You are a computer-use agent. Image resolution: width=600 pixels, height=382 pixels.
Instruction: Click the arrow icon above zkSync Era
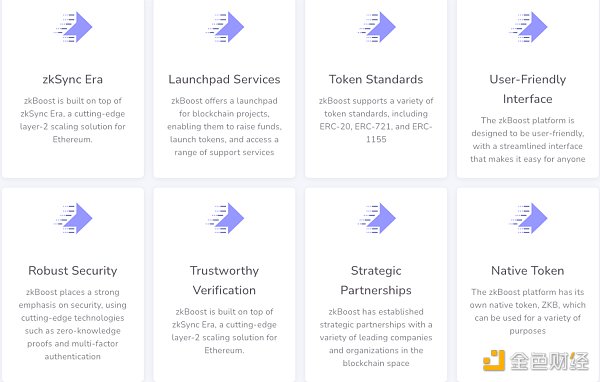tap(73, 27)
